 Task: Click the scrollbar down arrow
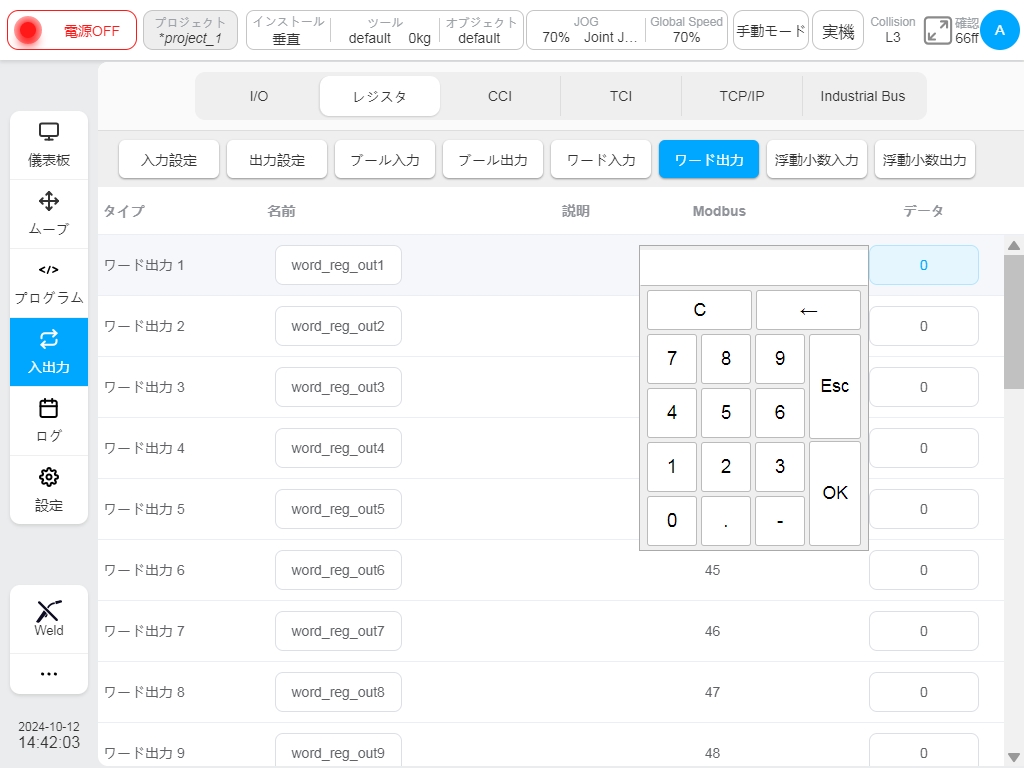1014,757
